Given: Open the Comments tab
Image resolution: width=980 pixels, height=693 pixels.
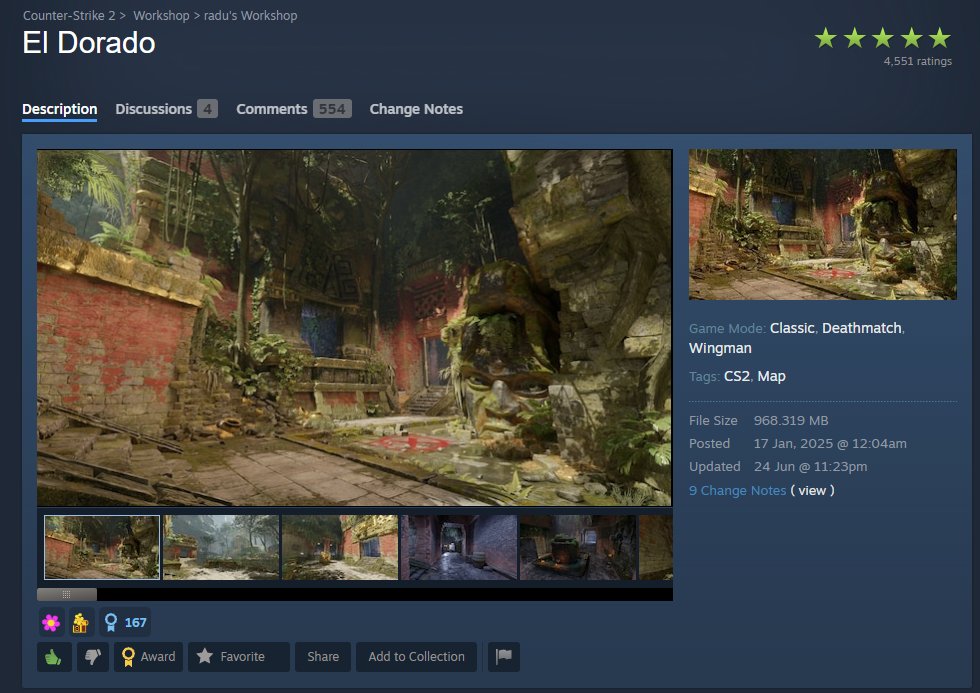Looking at the screenshot, I should 294,109.
